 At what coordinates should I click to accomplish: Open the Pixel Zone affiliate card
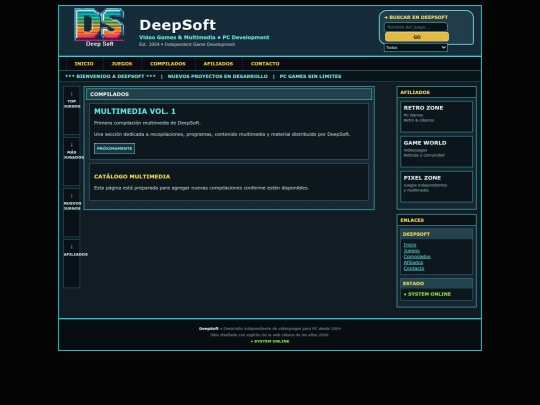[436, 187]
